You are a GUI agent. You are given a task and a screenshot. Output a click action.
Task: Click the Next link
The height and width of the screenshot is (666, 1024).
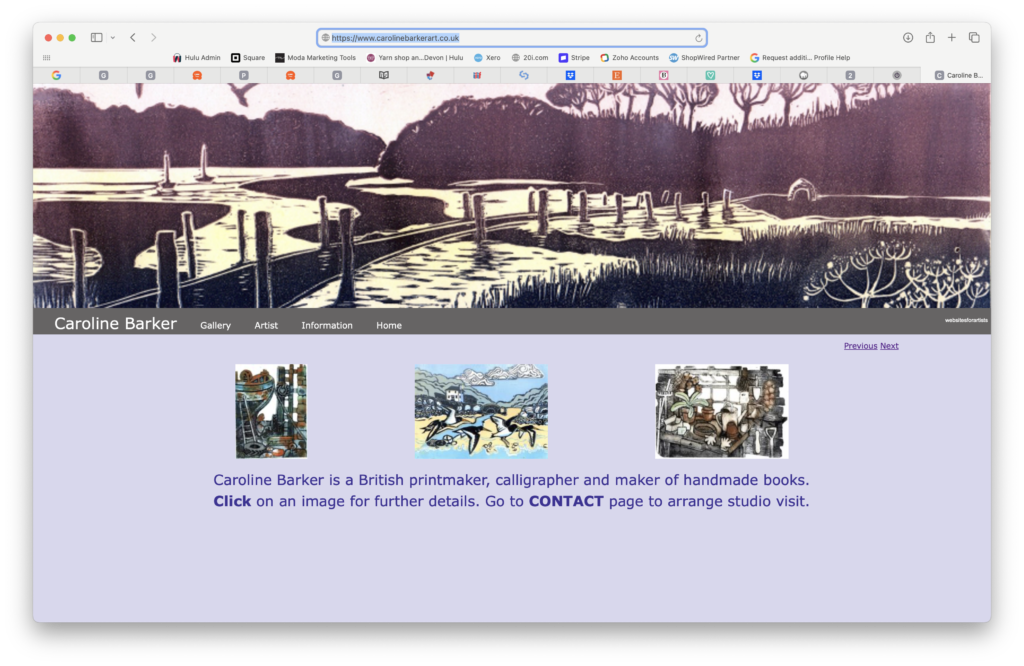tap(889, 346)
